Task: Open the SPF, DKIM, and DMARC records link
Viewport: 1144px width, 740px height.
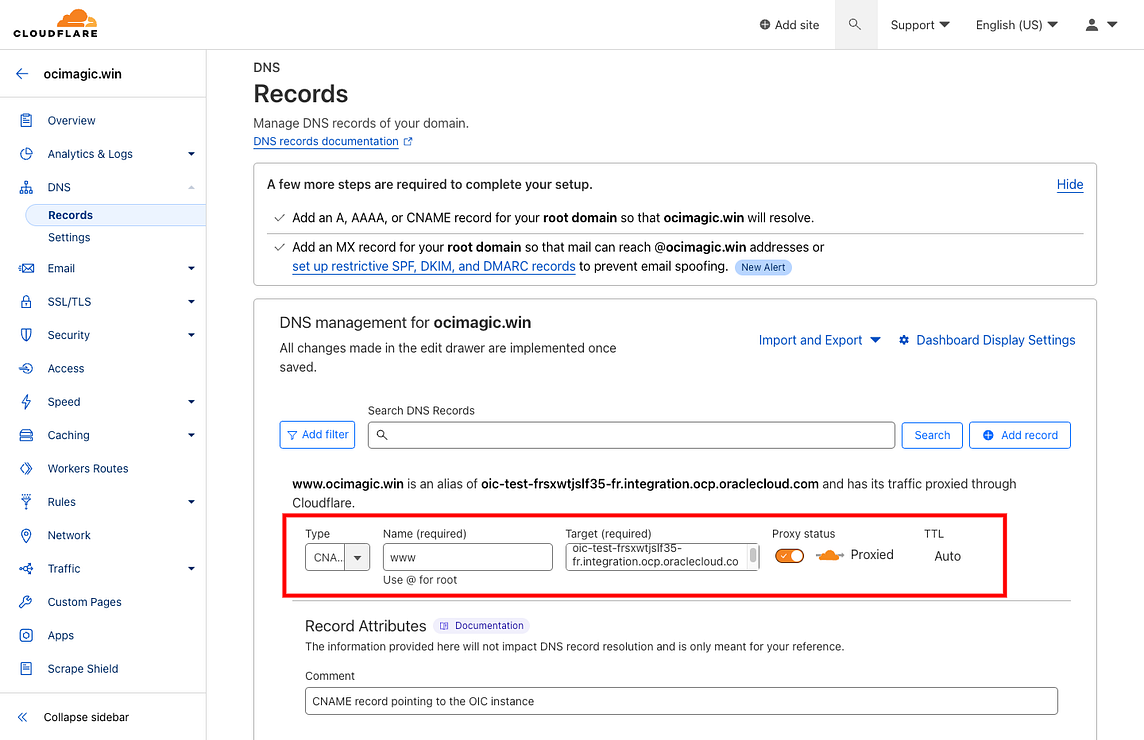Action: (433, 266)
